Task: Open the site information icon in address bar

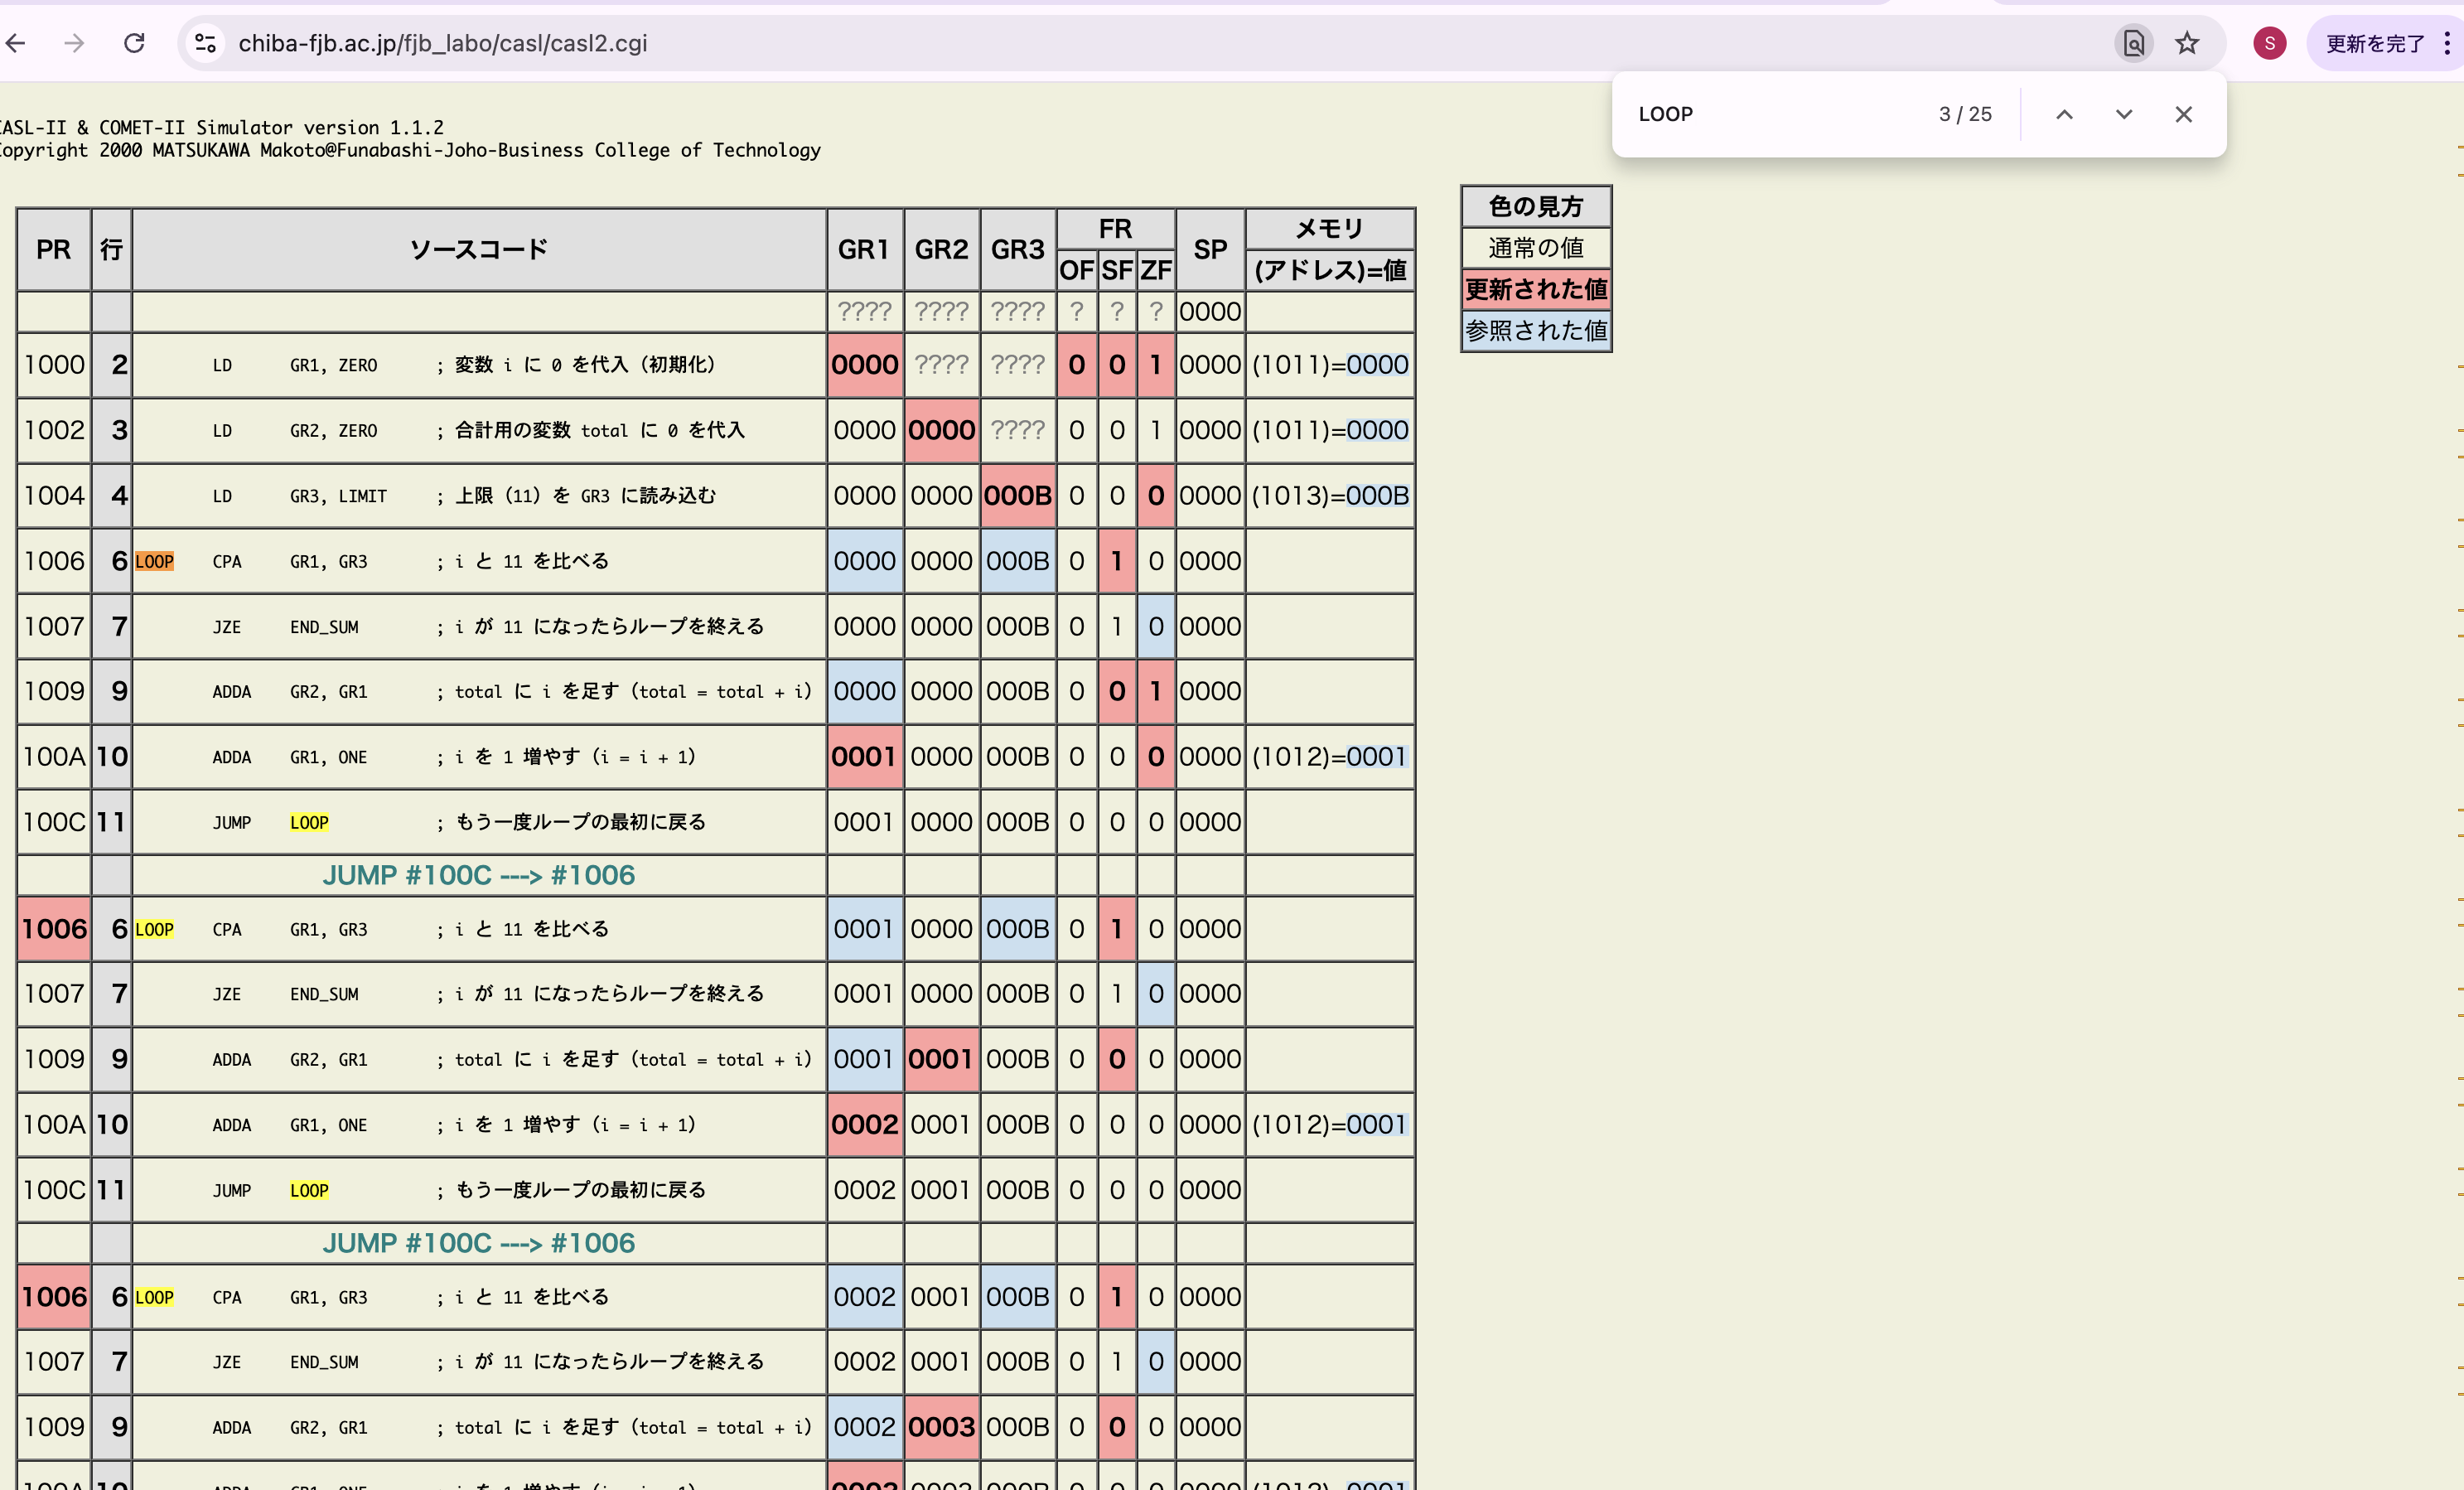Action: 205,43
